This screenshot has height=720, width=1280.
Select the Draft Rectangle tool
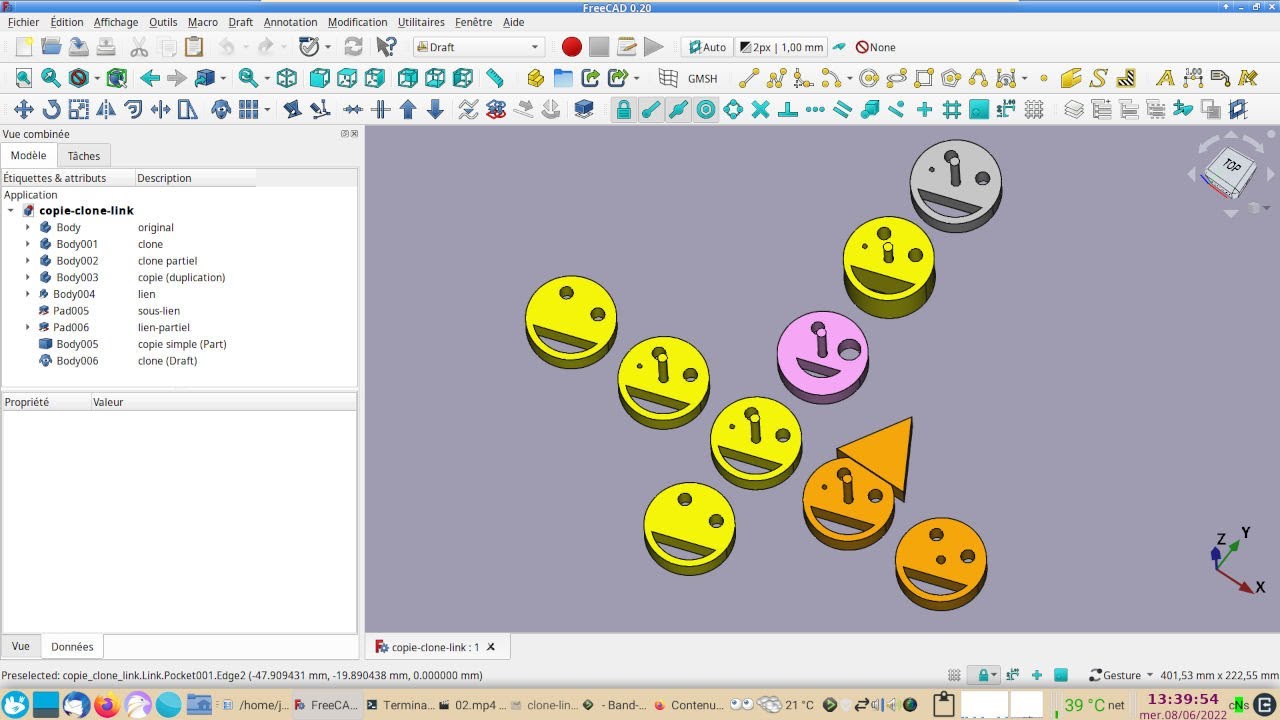point(924,78)
